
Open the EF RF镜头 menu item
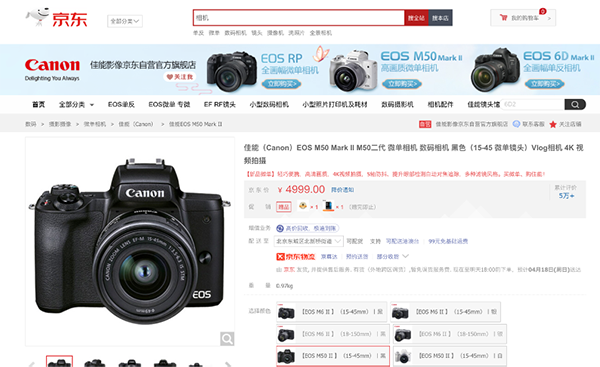point(220,104)
